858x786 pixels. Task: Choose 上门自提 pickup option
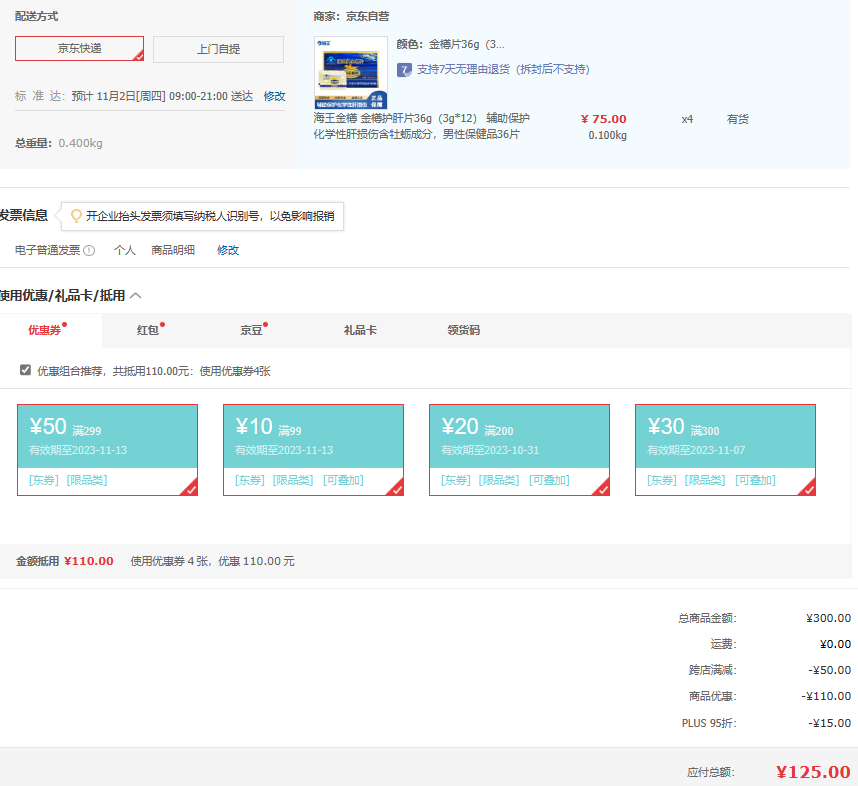pyautogui.click(x=218, y=49)
